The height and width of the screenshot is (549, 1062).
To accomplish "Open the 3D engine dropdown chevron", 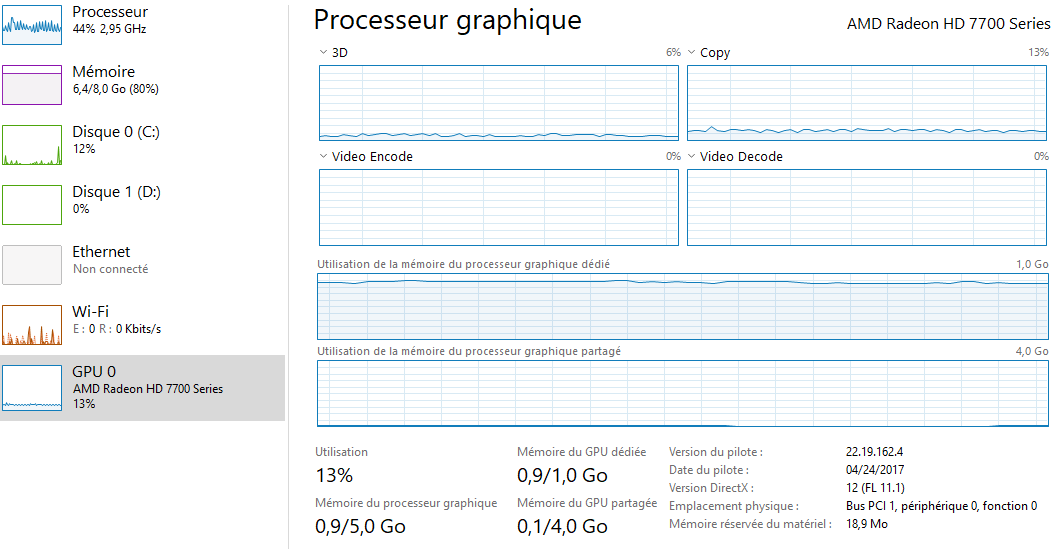I will click(323, 52).
